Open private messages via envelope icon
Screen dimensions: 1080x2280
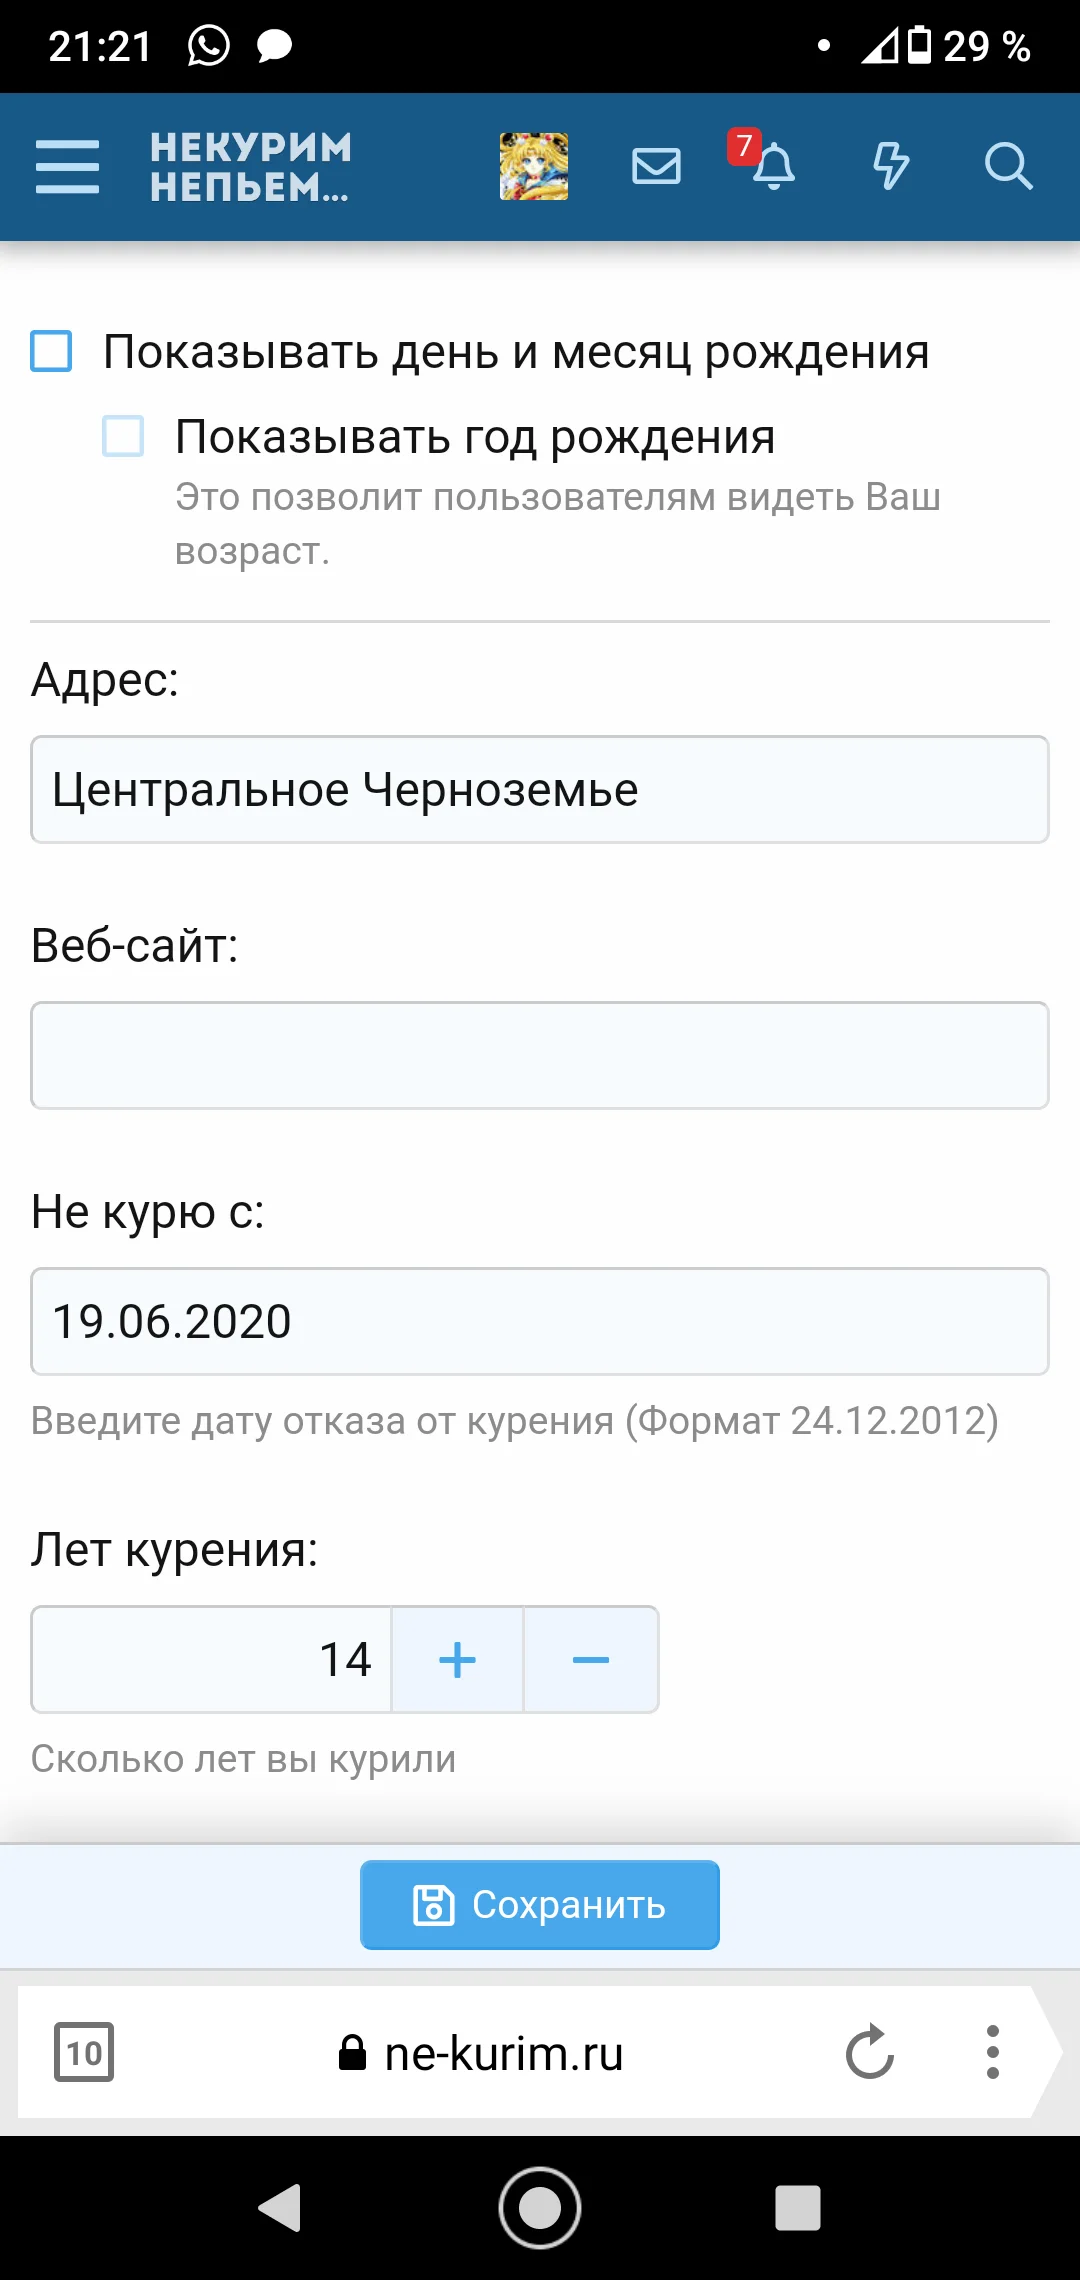coord(657,166)
